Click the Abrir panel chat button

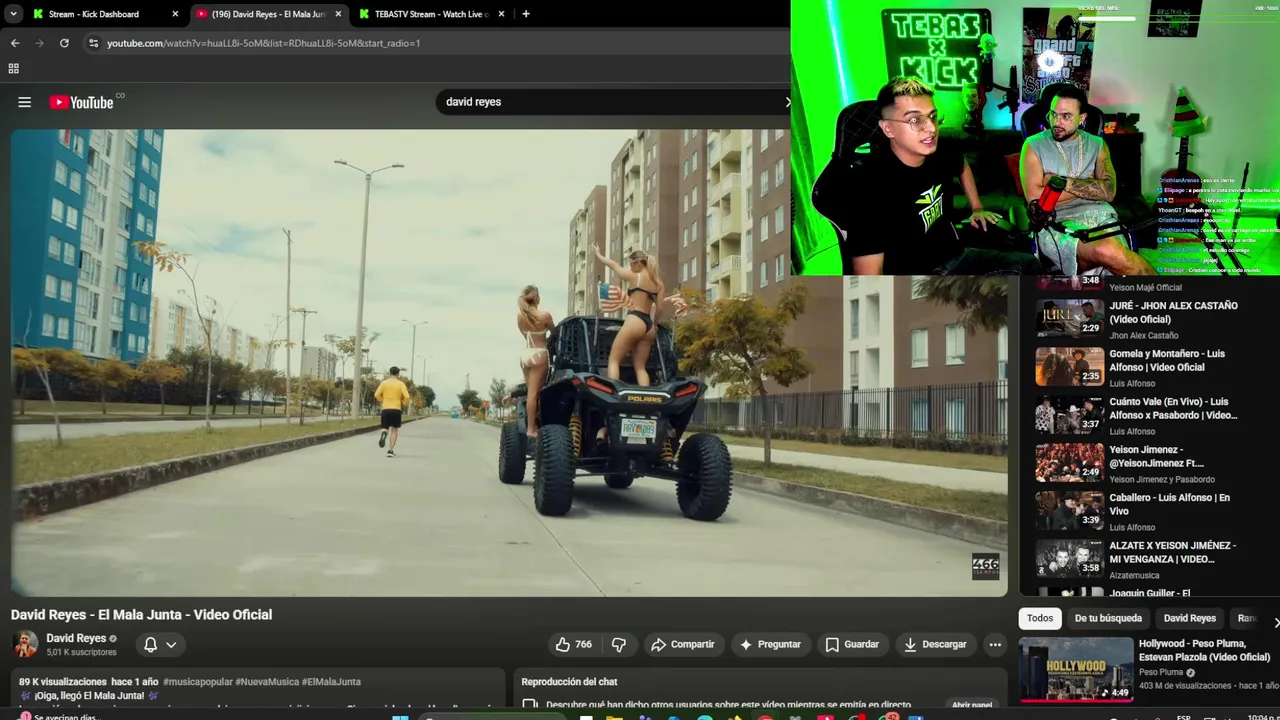tap(972, 705)
